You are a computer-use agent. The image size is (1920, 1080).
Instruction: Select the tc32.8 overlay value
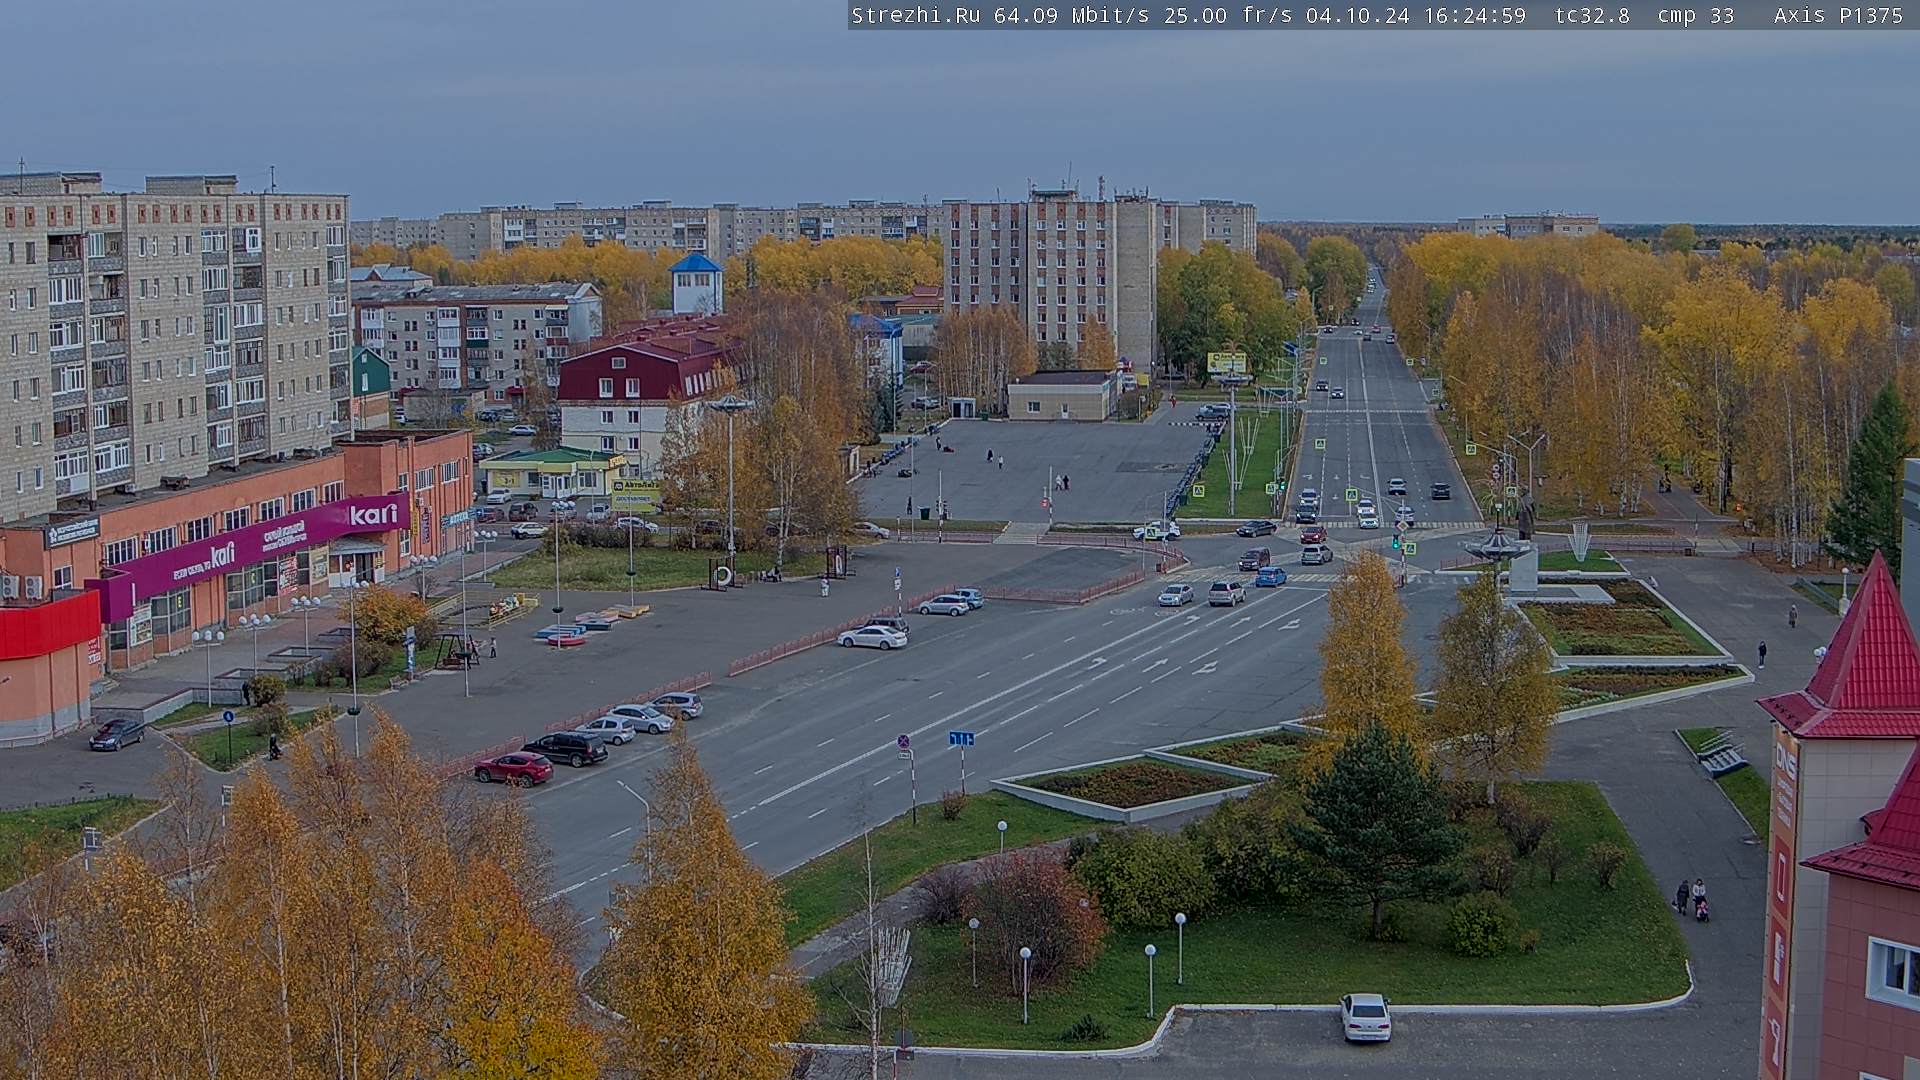[x=1592, y=15]
